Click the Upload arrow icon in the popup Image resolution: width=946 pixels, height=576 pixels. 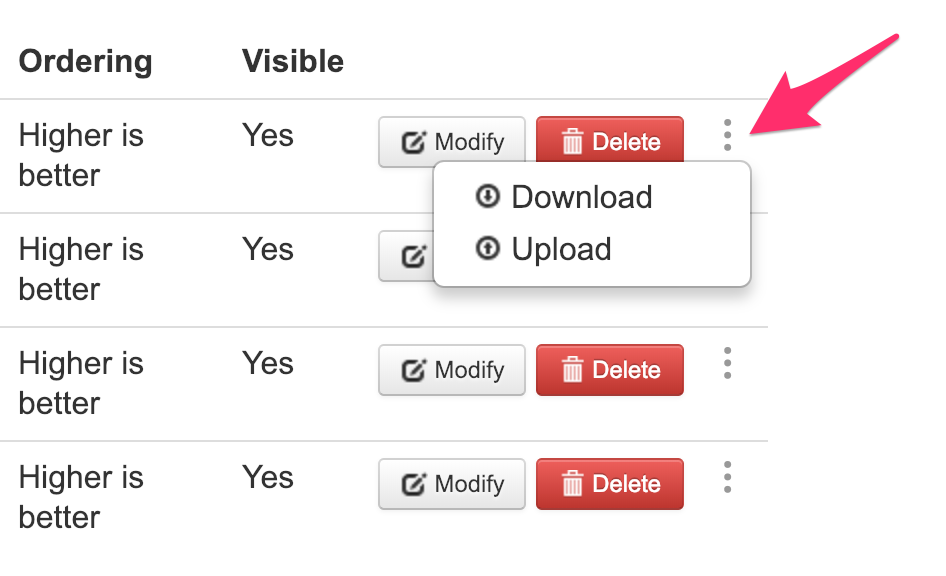click(x=488, y=248)
